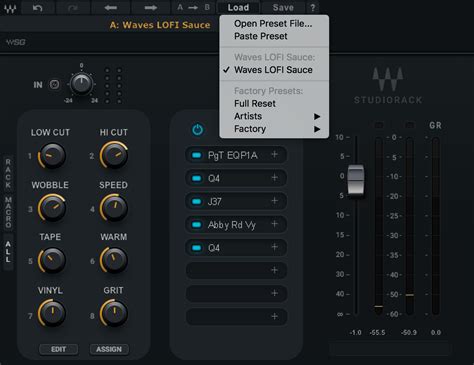Click the left meter peak -55.5
Image resolution: width=474 pixels, height=365 pixels.
(x=377, y=333)
